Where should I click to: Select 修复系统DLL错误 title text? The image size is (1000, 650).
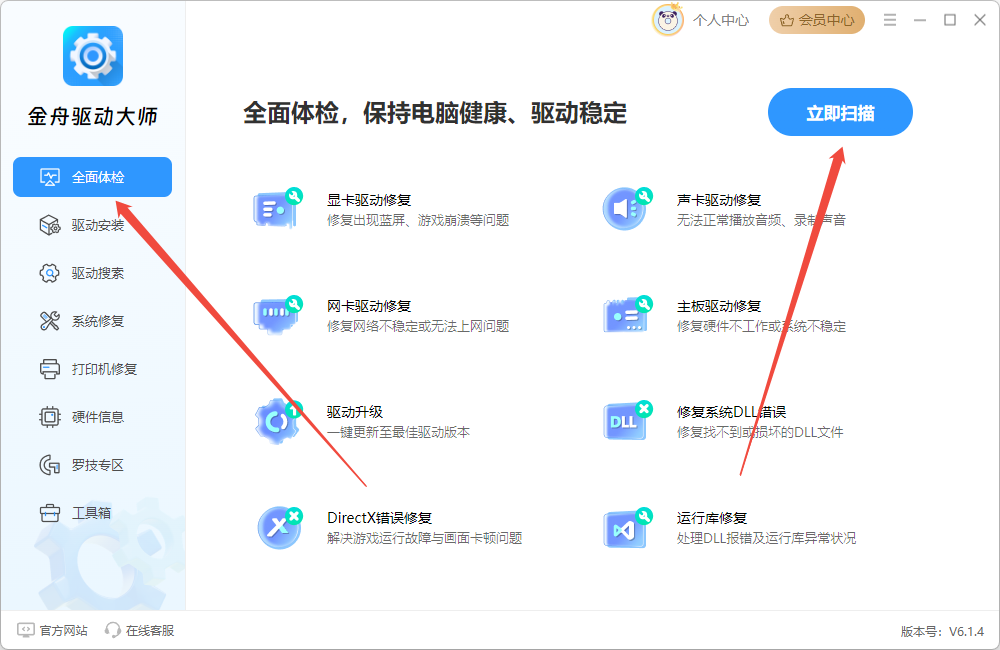coord(732,412)
